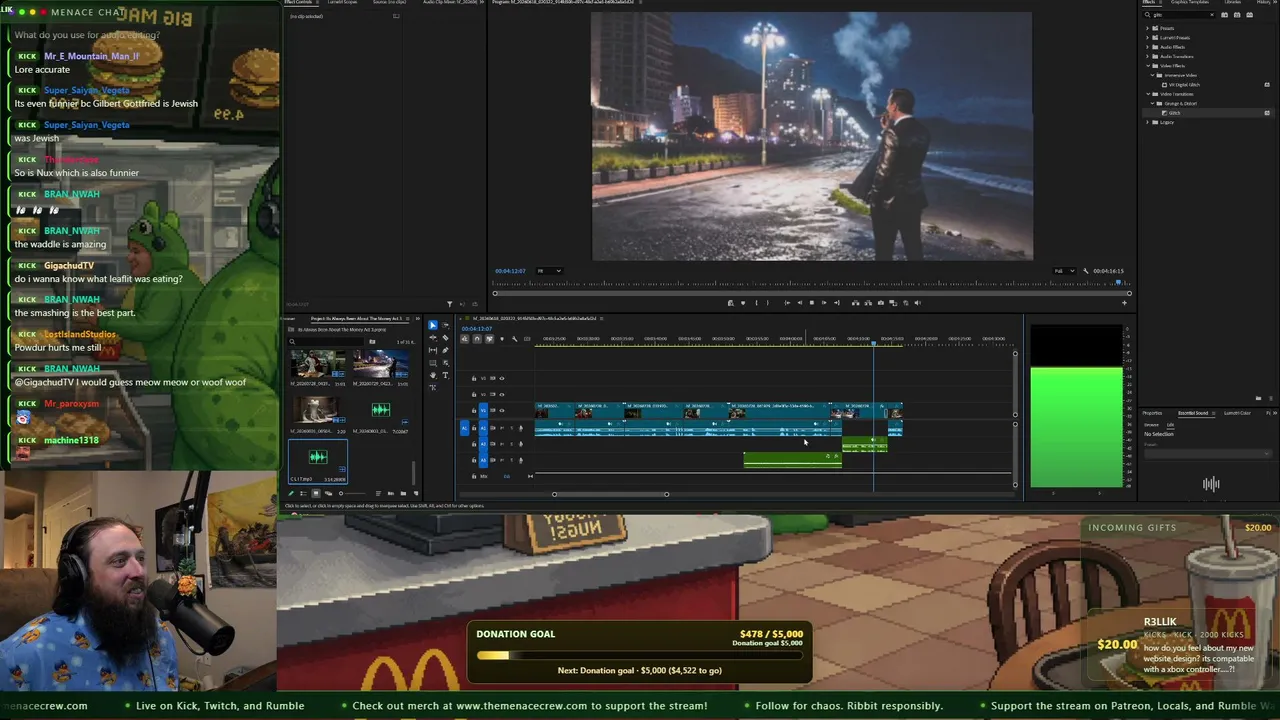Go to In point in Program monitor
The image size is (1280, 720).
[x=787, y=303]
